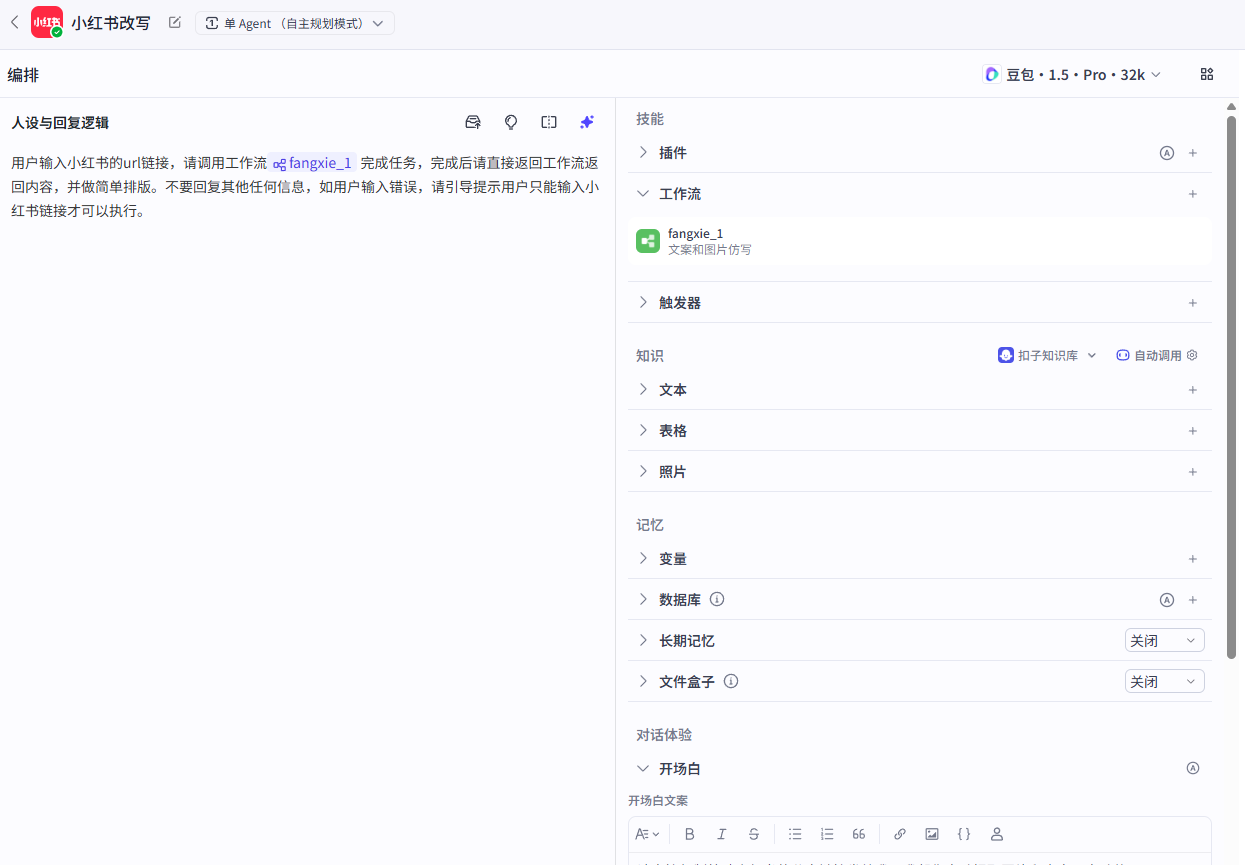The width and height of the screenshot is (1245, 865).
Task: Click the quote (66) icon in the editor toolbar
Action: point(858,833)
